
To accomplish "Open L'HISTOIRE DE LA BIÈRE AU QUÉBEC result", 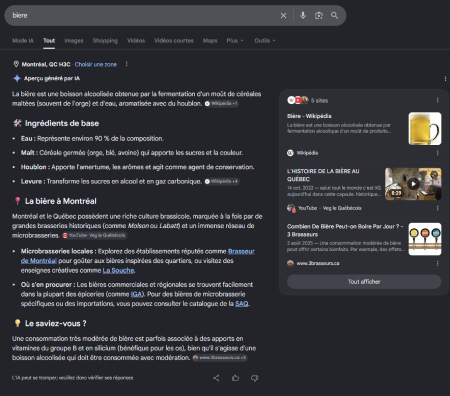I will click(323, 175).
